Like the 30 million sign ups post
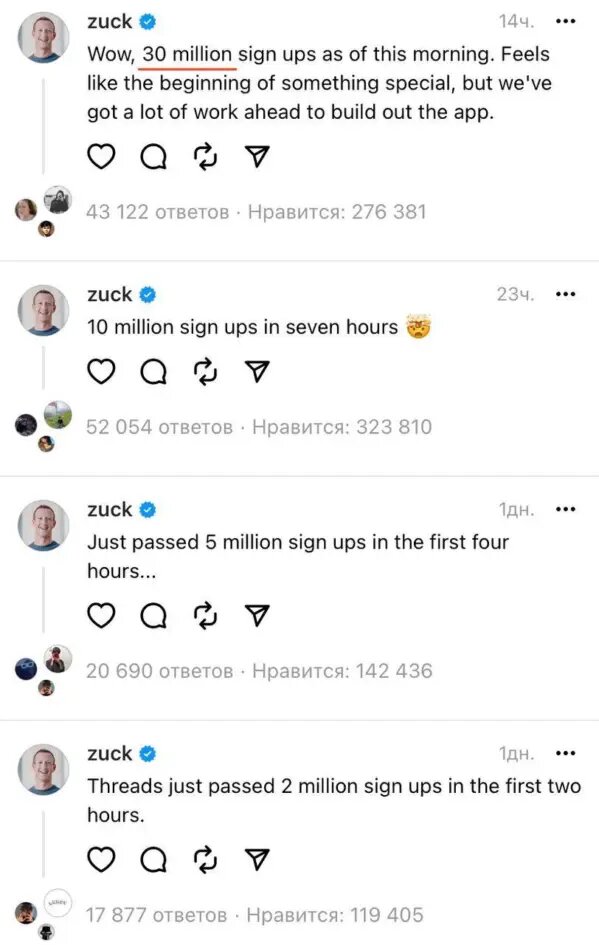599x945 pixels. point(101,157)
